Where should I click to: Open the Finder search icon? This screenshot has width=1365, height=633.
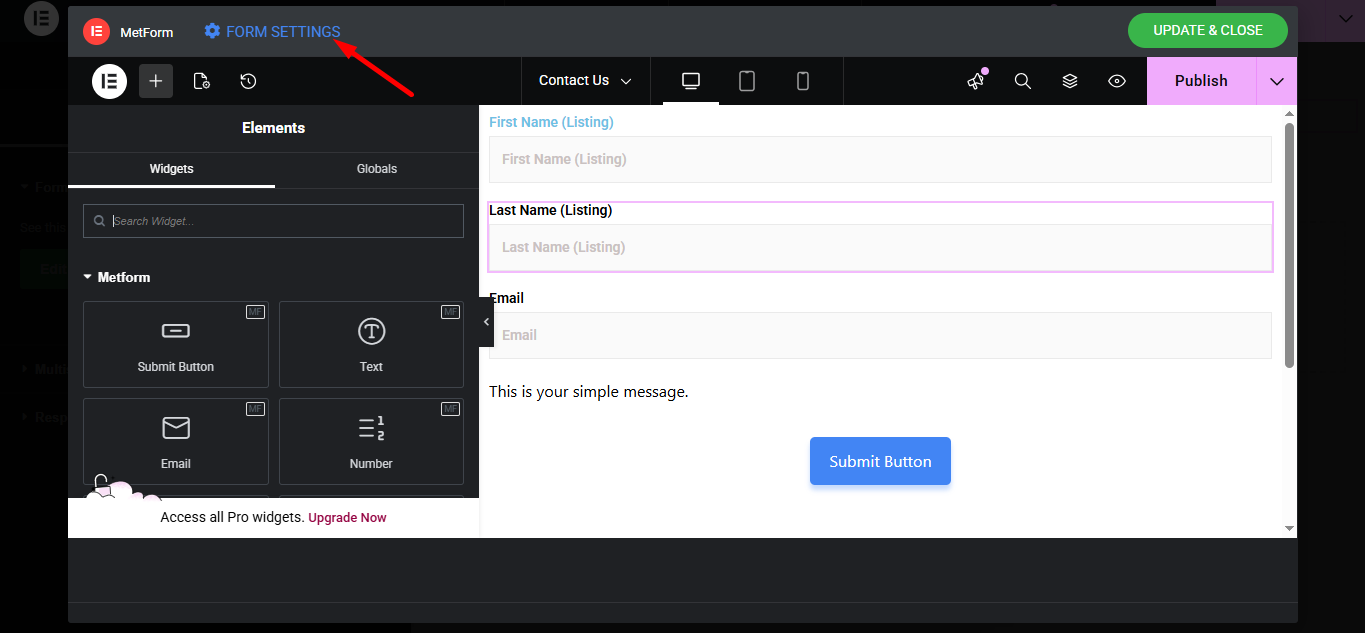(x=1023, y=81)
